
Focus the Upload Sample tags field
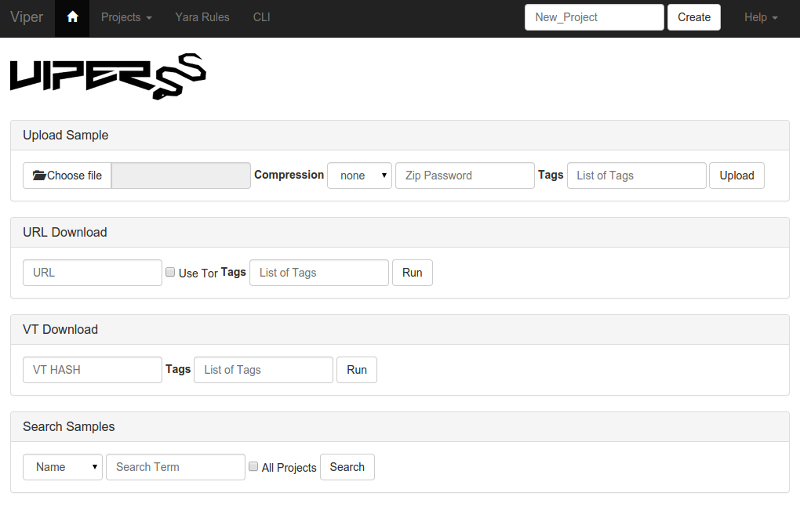click(x=637, y=175)
